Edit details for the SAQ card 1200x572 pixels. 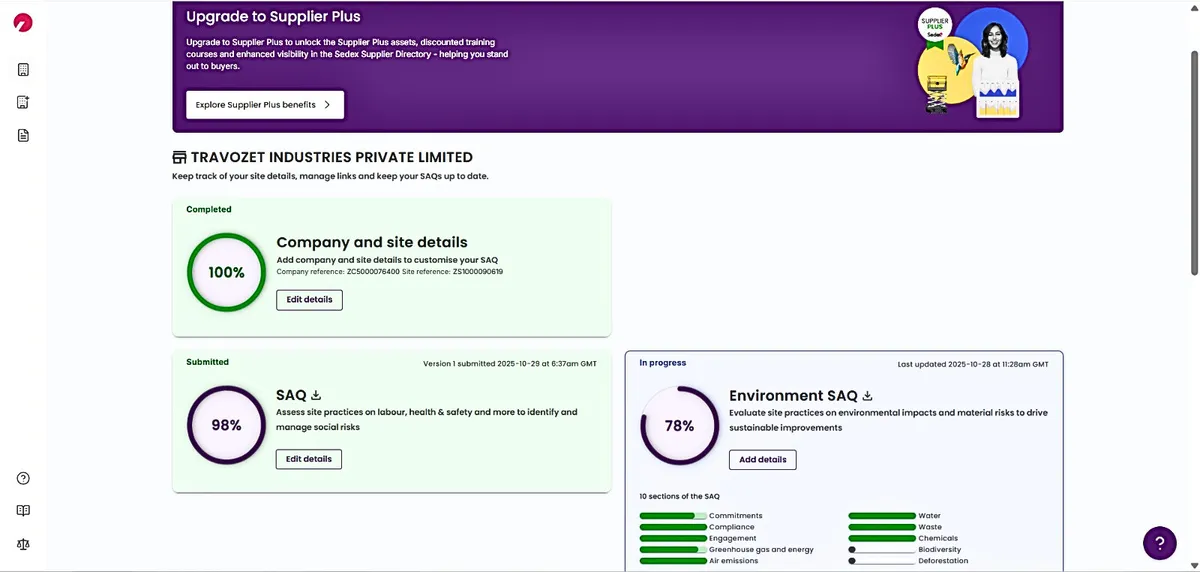309,459
